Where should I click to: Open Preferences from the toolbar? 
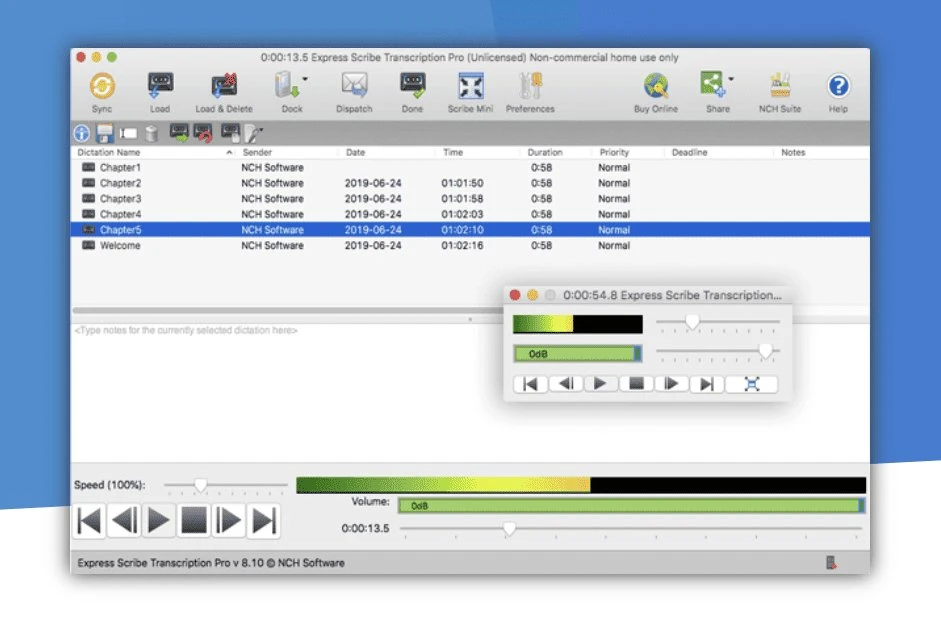[x=530, y=88]
